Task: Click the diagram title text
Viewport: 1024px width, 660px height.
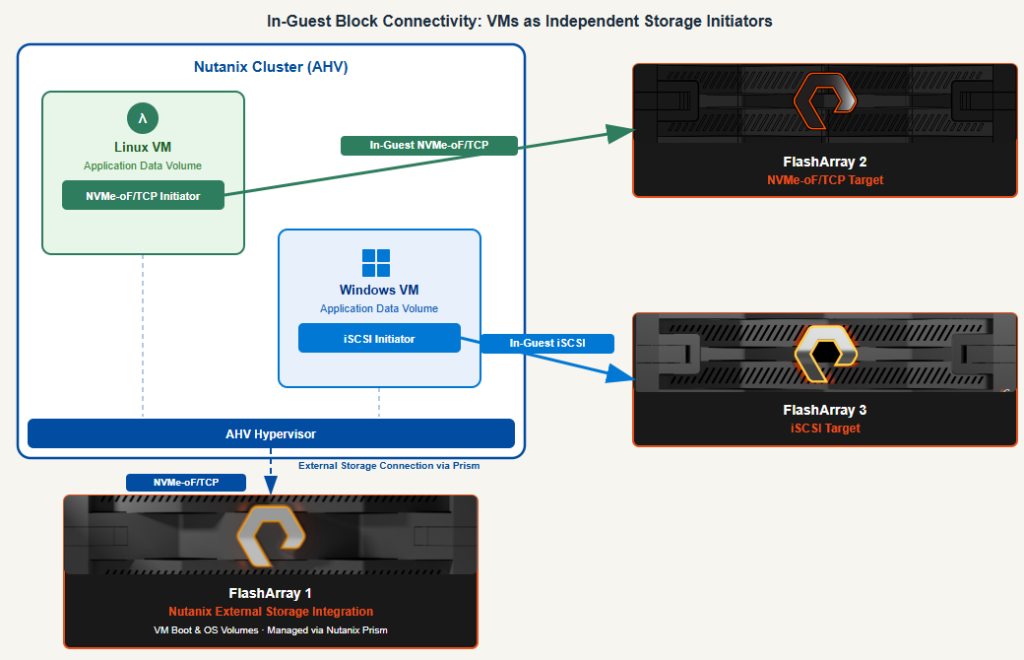Action: (x=519, y=21)
